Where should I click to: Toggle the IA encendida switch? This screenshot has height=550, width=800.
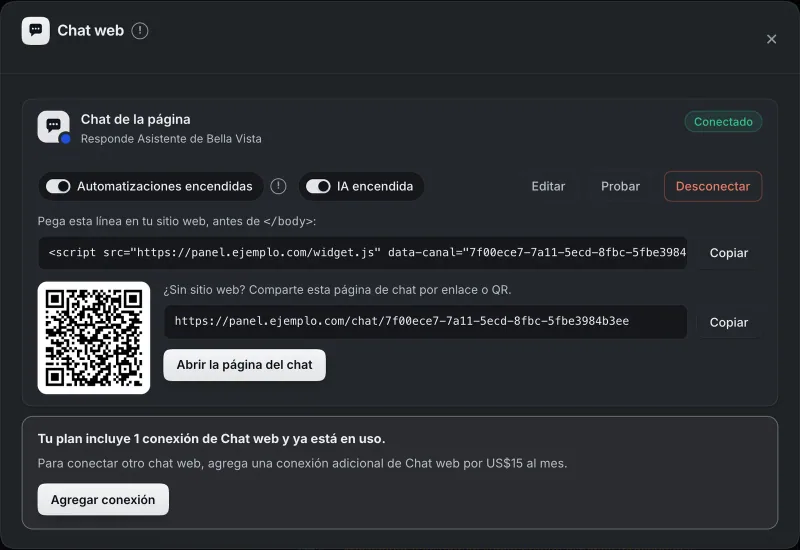pyautogui.click(x=318, y=186)
